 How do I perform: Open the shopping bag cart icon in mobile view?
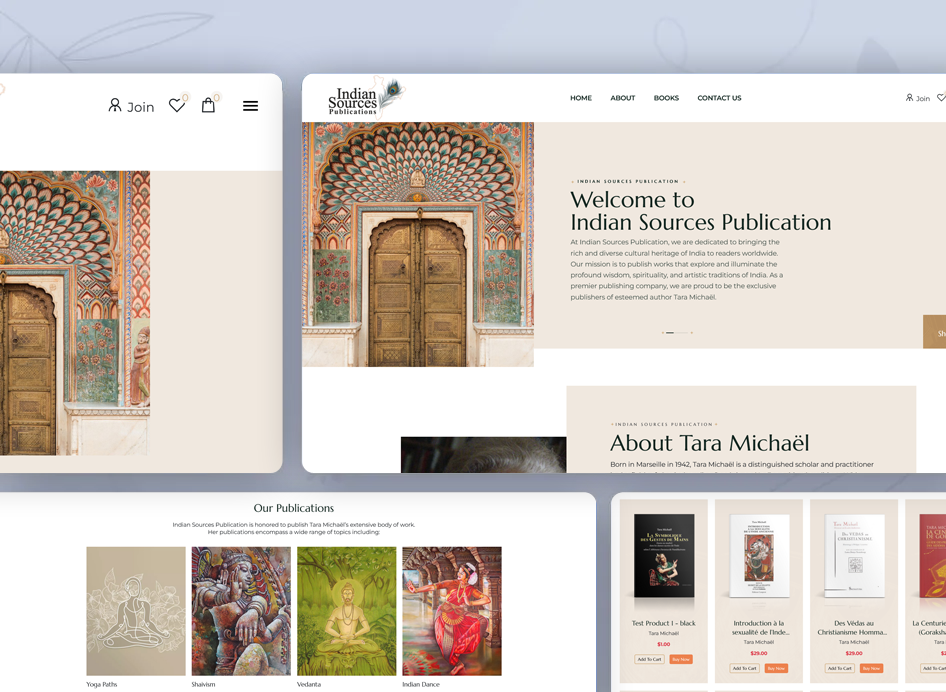point(208,106)
